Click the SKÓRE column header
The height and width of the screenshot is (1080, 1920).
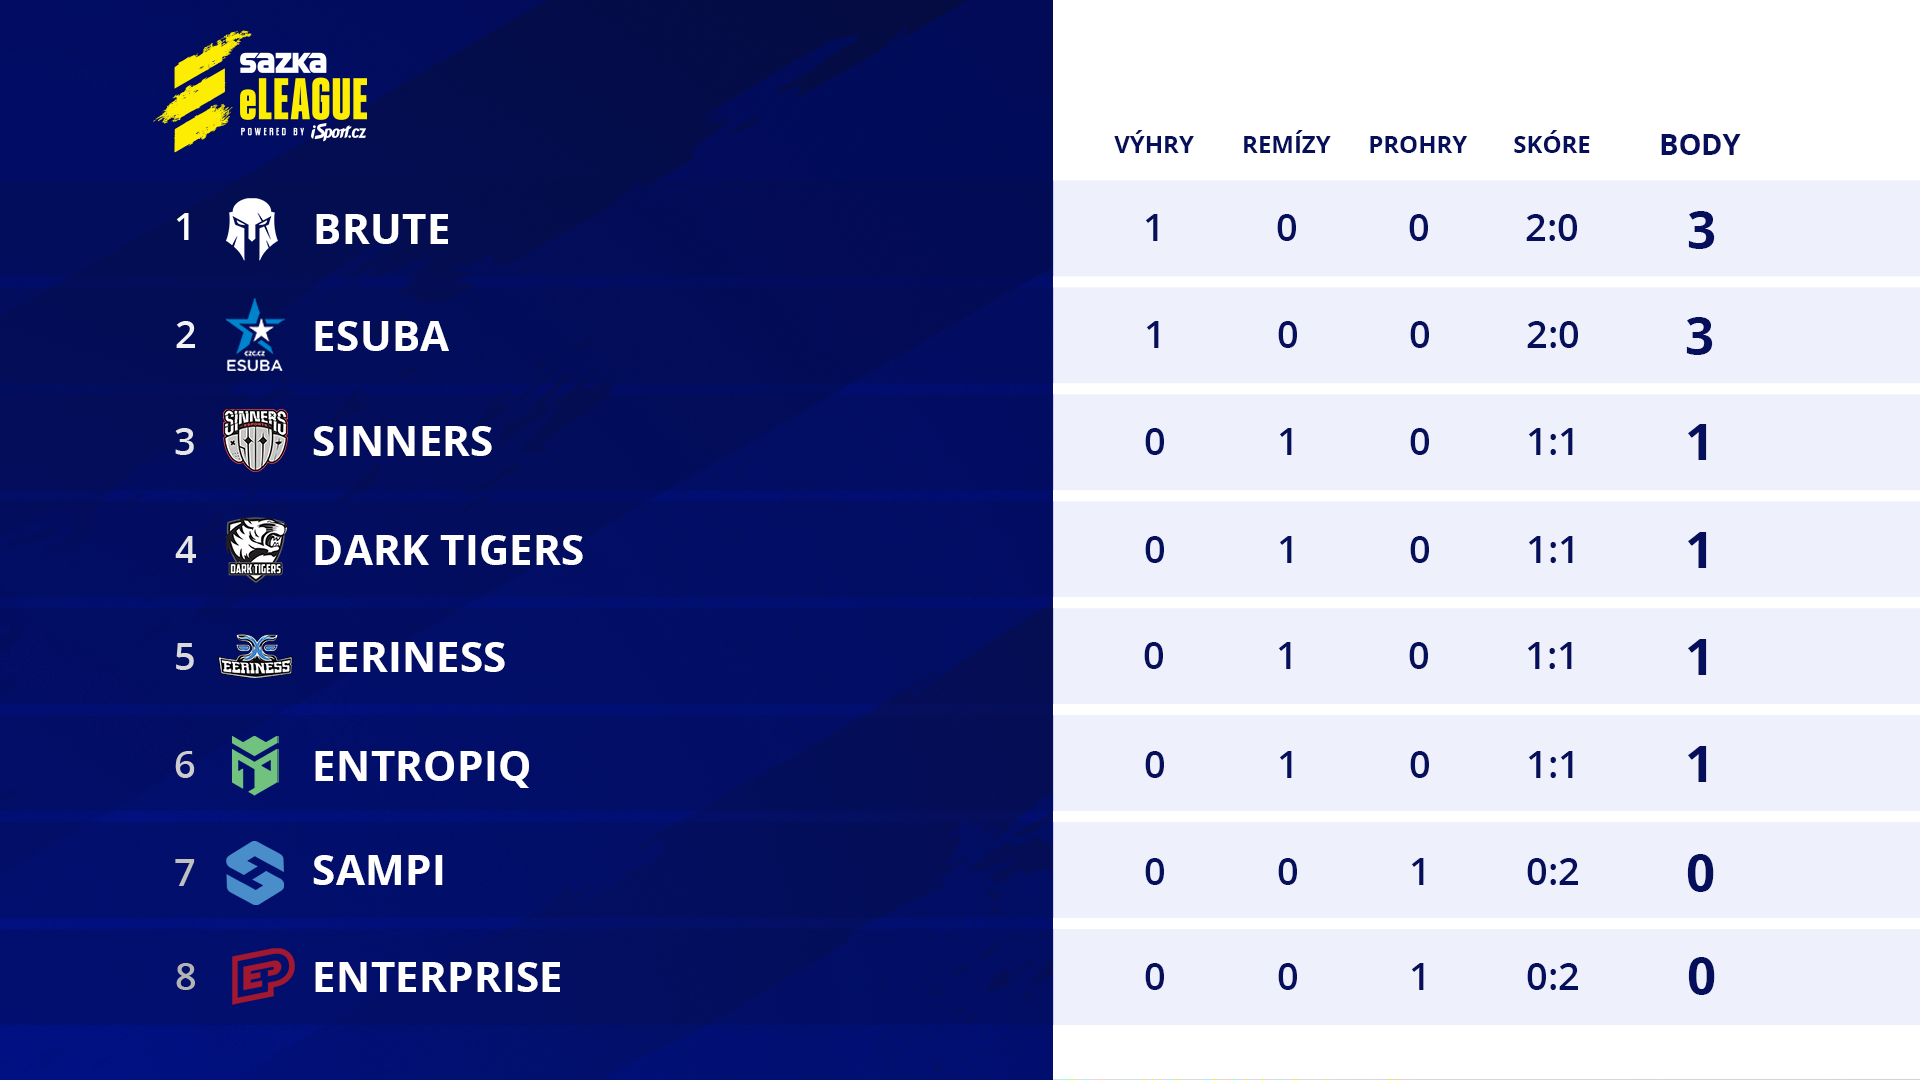[1551, 145]
